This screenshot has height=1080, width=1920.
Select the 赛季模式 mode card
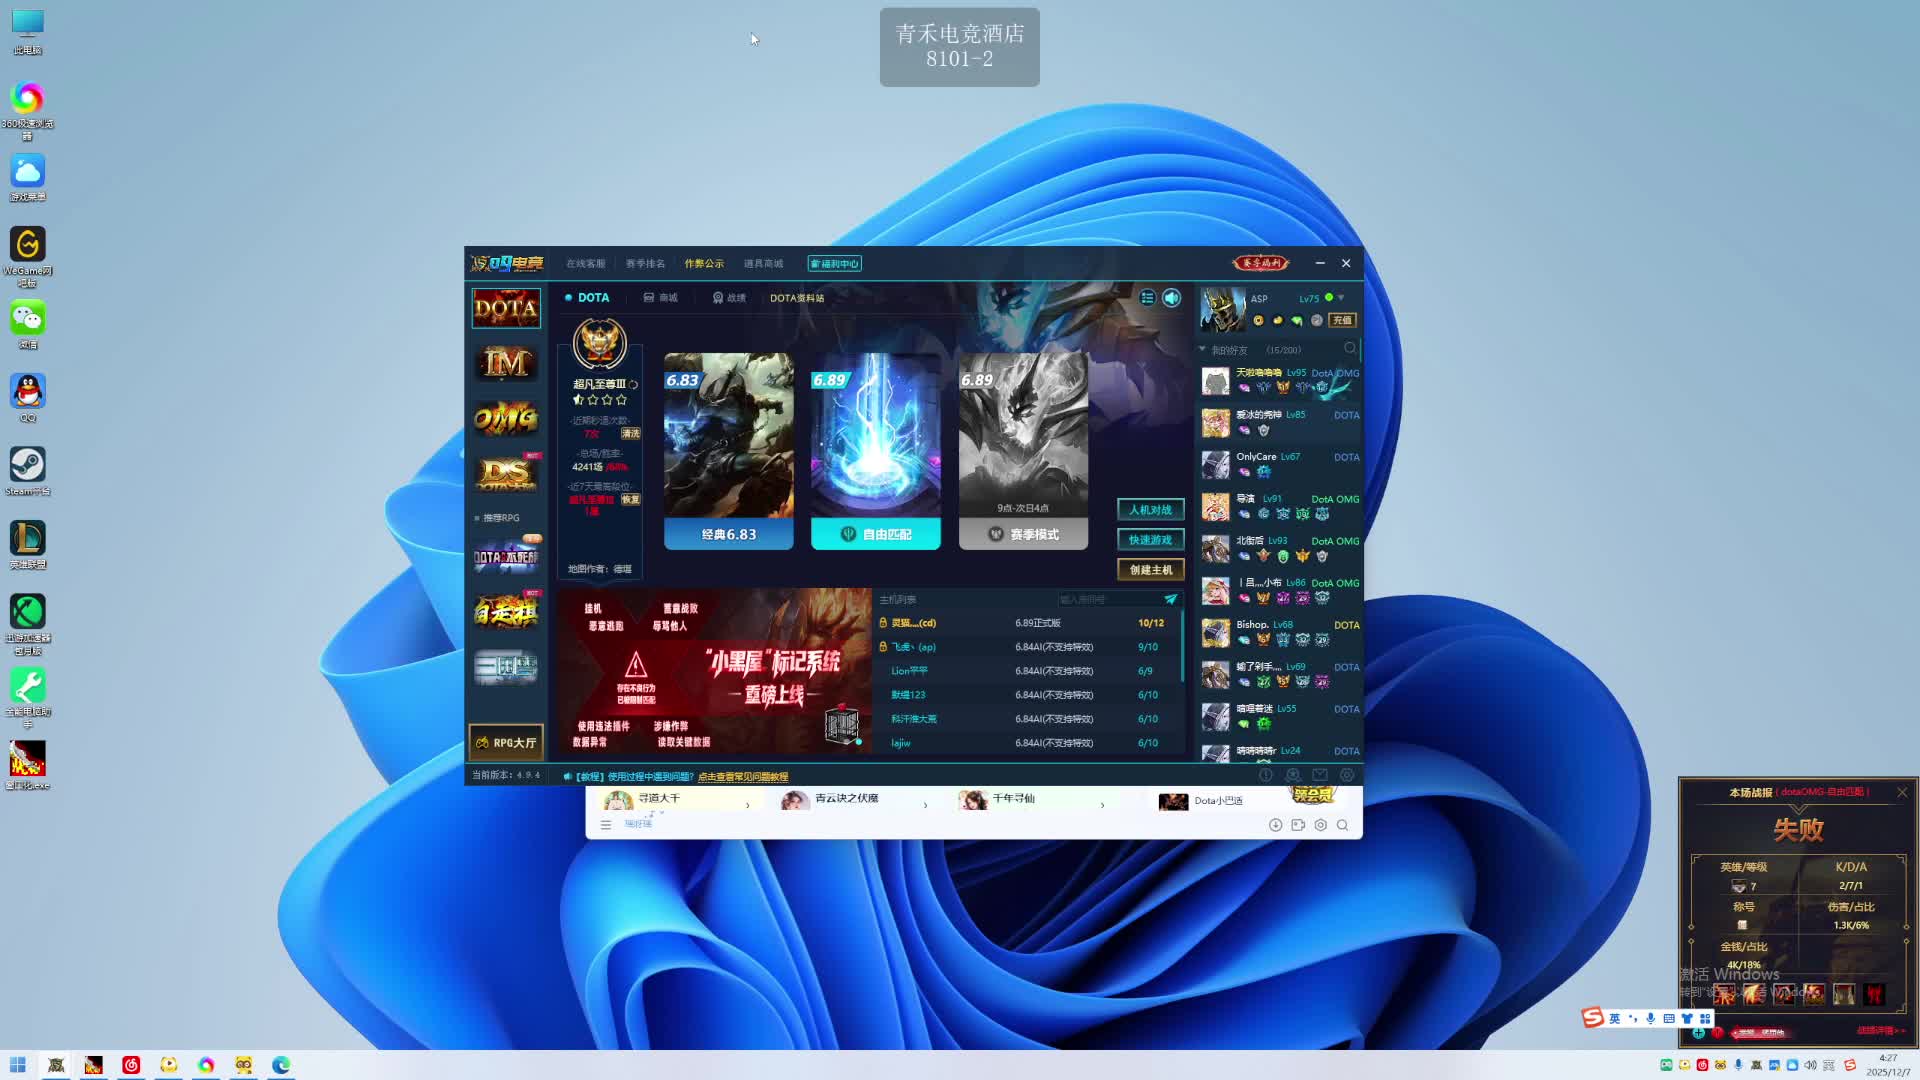[x=1023, y=450]
